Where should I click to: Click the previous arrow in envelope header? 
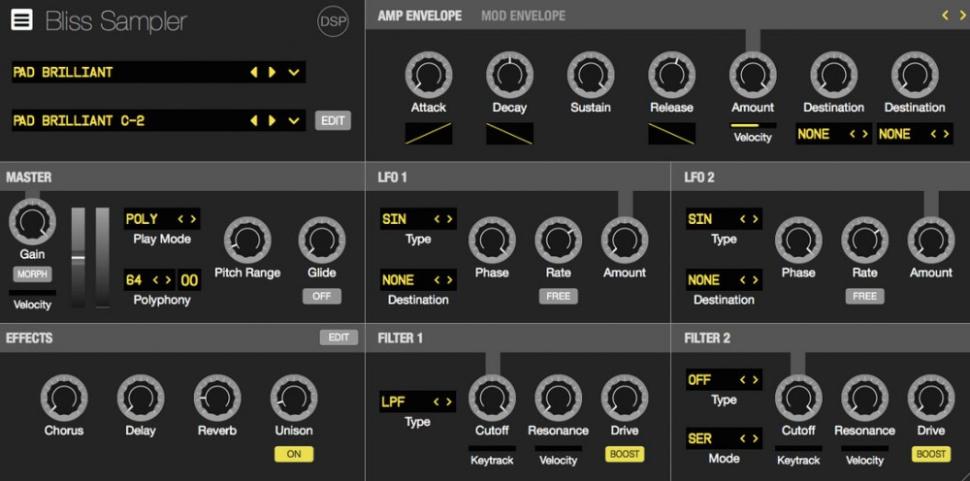(945, 15)
